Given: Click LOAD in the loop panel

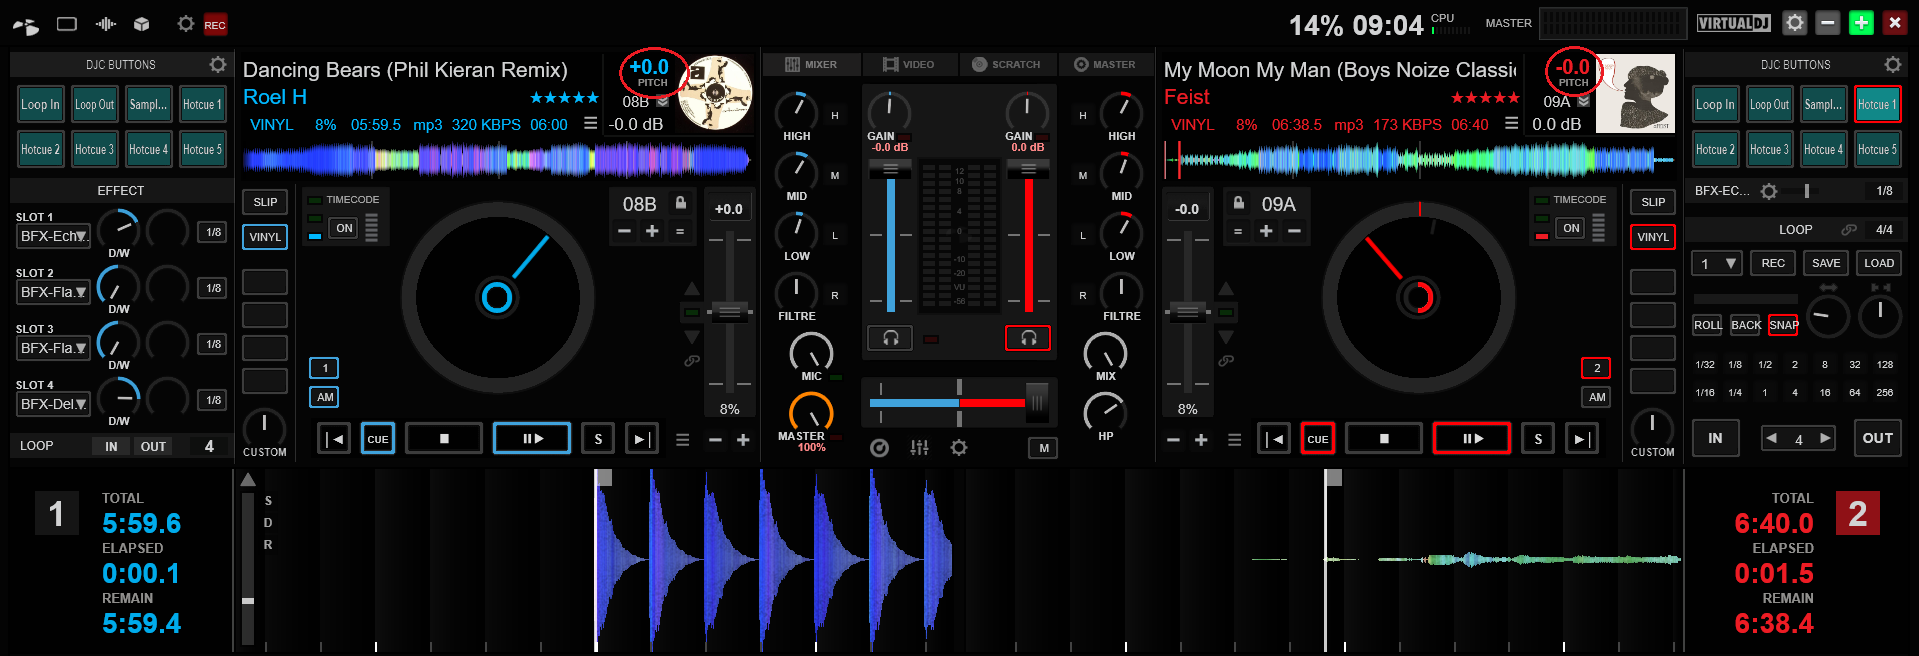Looking at the screenshot, I should click(x=1879, y=263).
